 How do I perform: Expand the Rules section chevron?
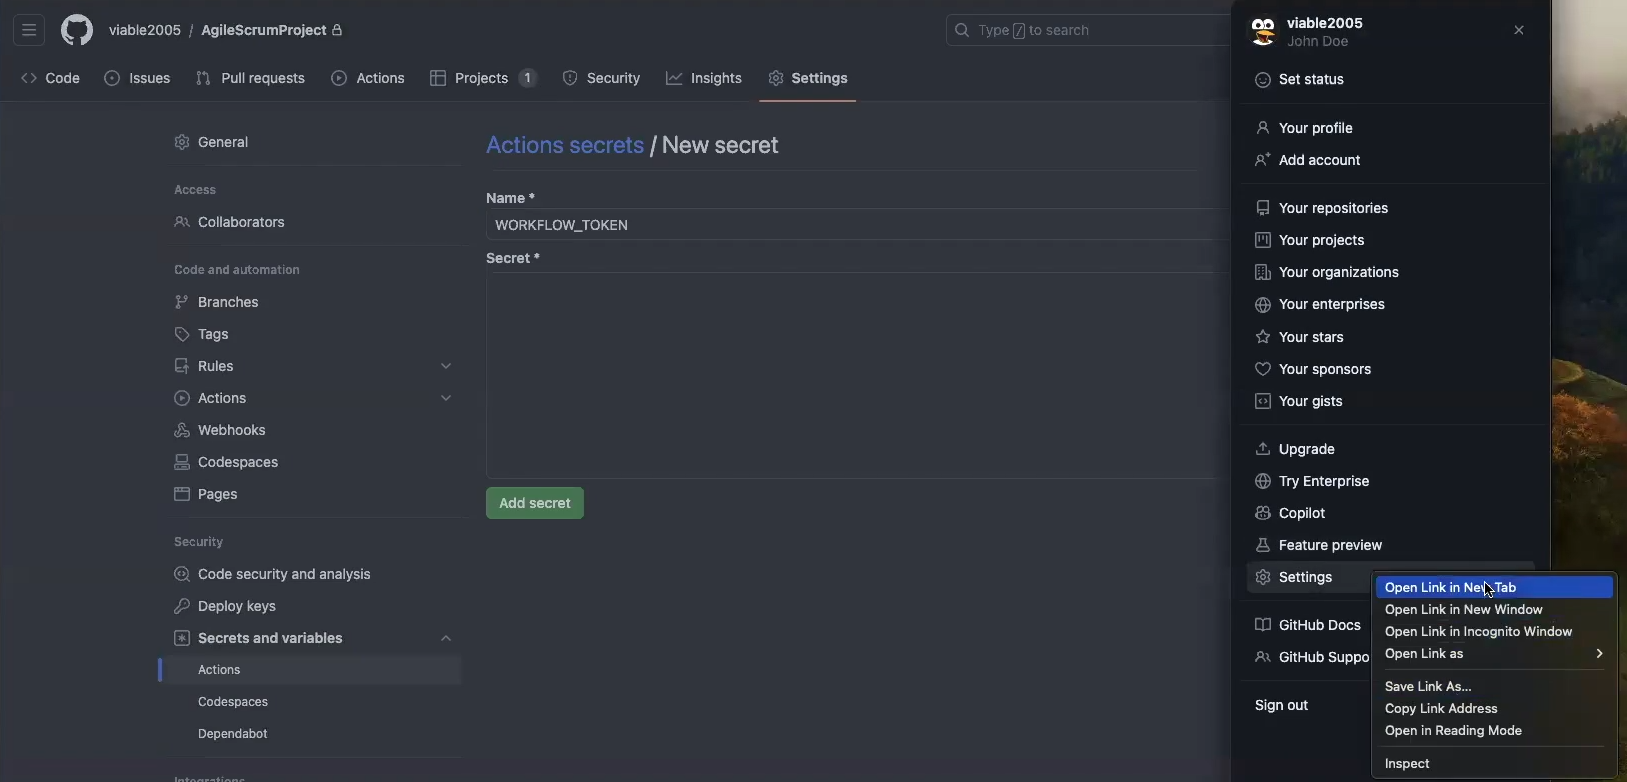pyautogui.click(x=446, y=366)
